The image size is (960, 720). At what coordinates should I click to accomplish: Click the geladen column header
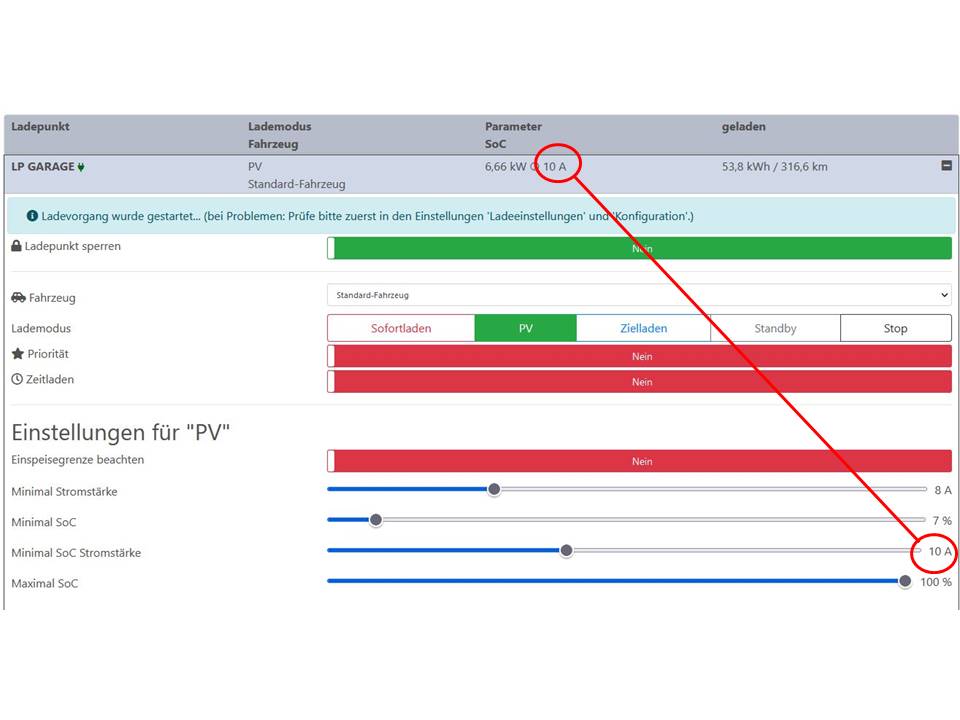point(743,127)
